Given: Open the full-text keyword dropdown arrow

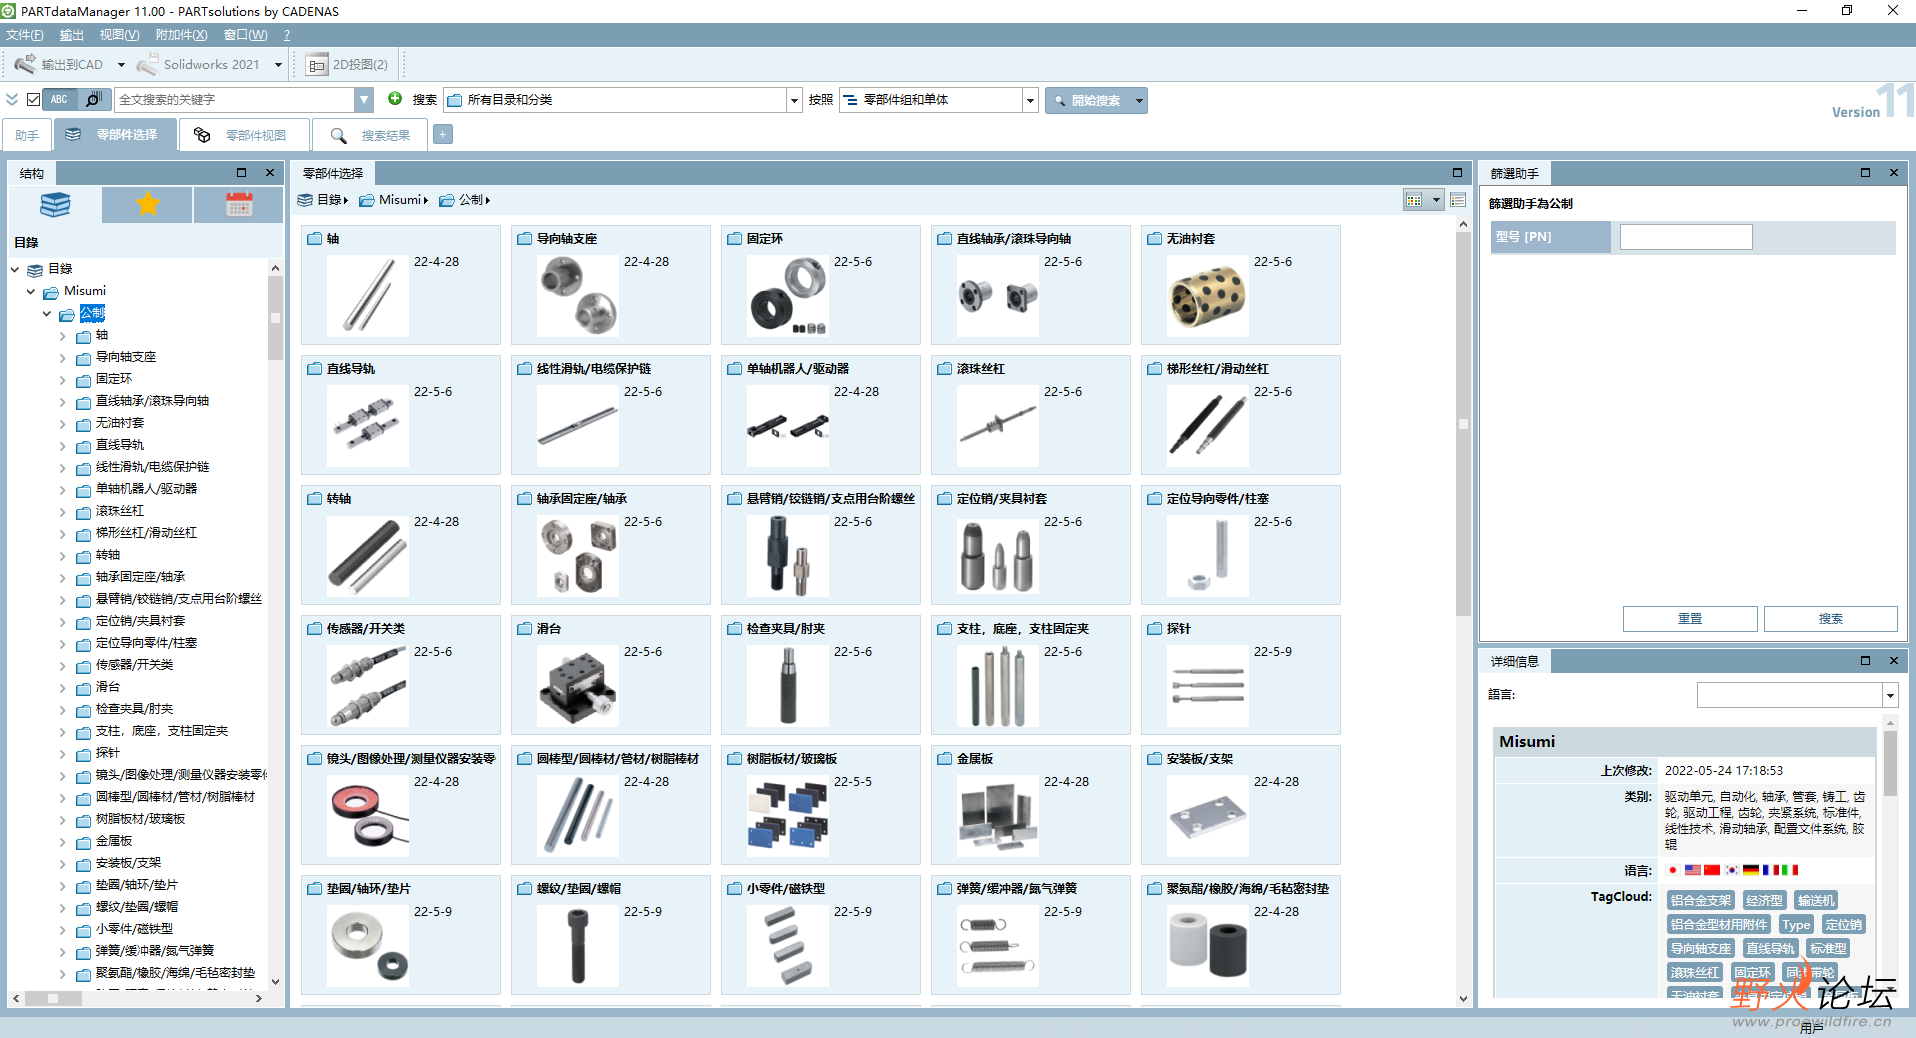Looking at the screenshot, I should pyautogui.click(x=364, y=99).
